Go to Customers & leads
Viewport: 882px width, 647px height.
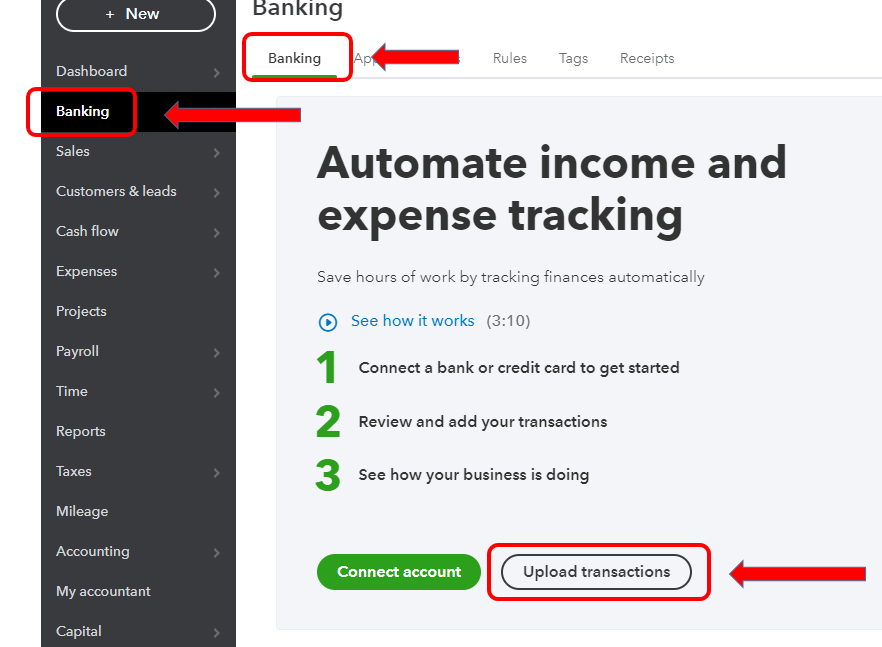coord(115,191)
